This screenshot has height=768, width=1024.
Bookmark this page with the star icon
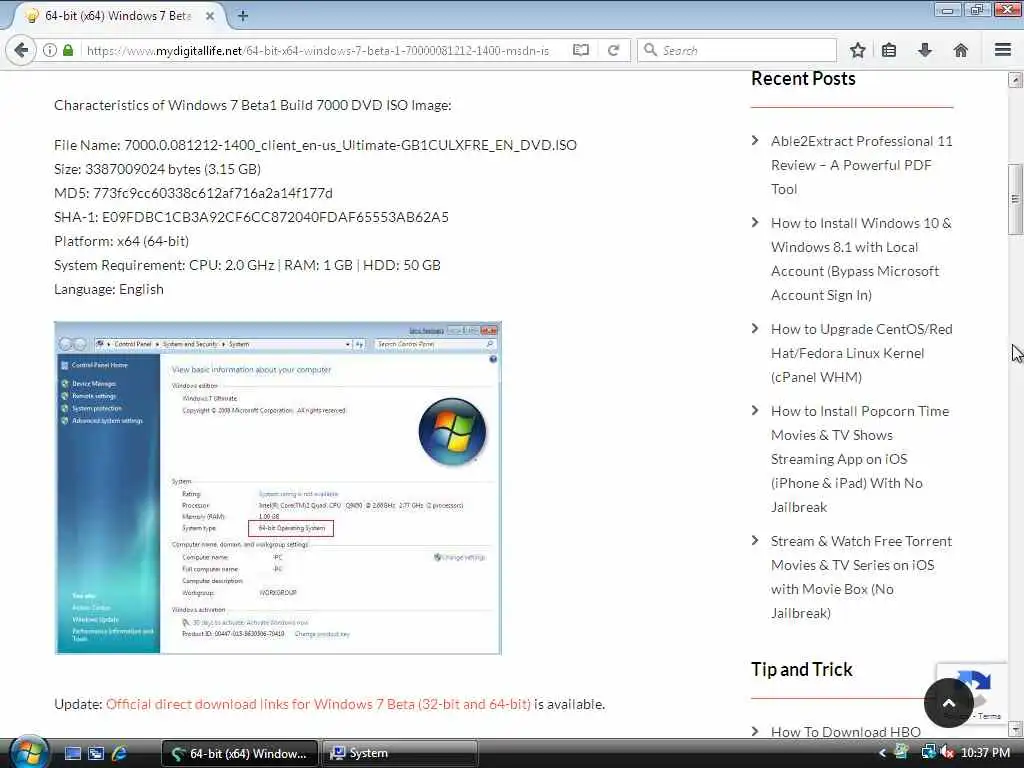point(857,50)
